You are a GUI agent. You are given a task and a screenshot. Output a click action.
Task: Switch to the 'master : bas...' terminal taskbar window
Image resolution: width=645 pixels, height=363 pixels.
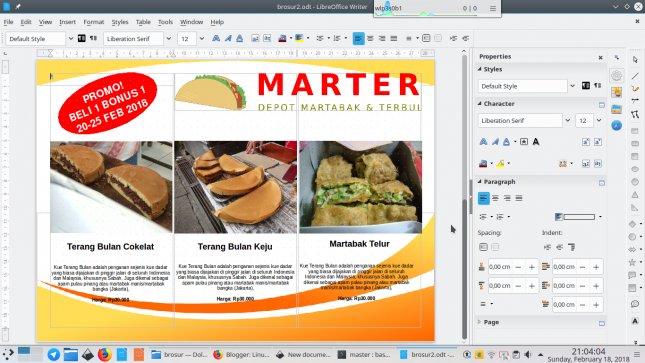364,354
